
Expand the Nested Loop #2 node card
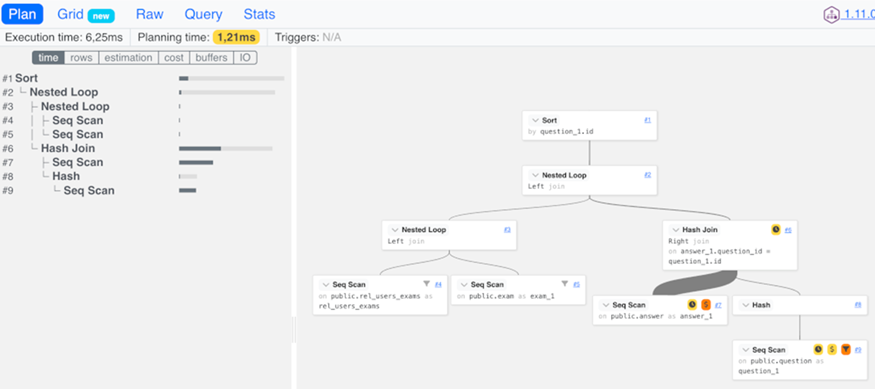click(x=535, y=175)
